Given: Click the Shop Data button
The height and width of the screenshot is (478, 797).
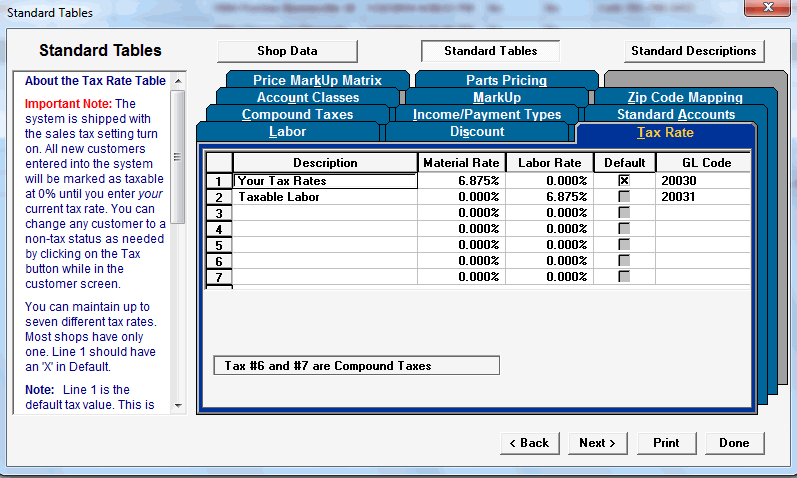Looking at the screenshot, I should pyautogui.click(x=287, y=51).
